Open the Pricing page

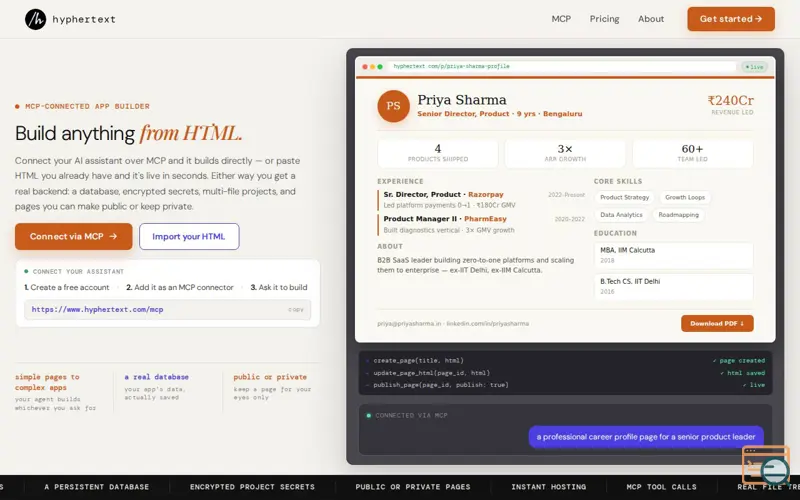tap(604, 19)
